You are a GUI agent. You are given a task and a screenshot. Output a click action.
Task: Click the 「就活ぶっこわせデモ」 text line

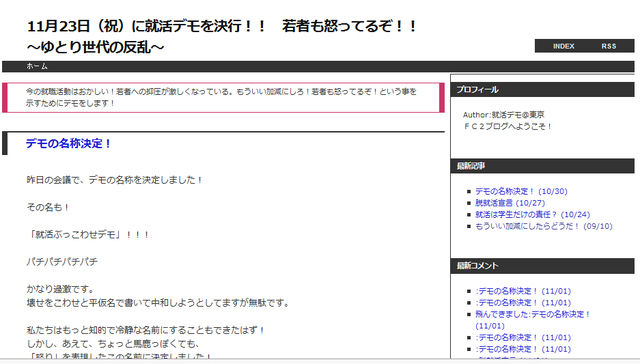[88, 235]
